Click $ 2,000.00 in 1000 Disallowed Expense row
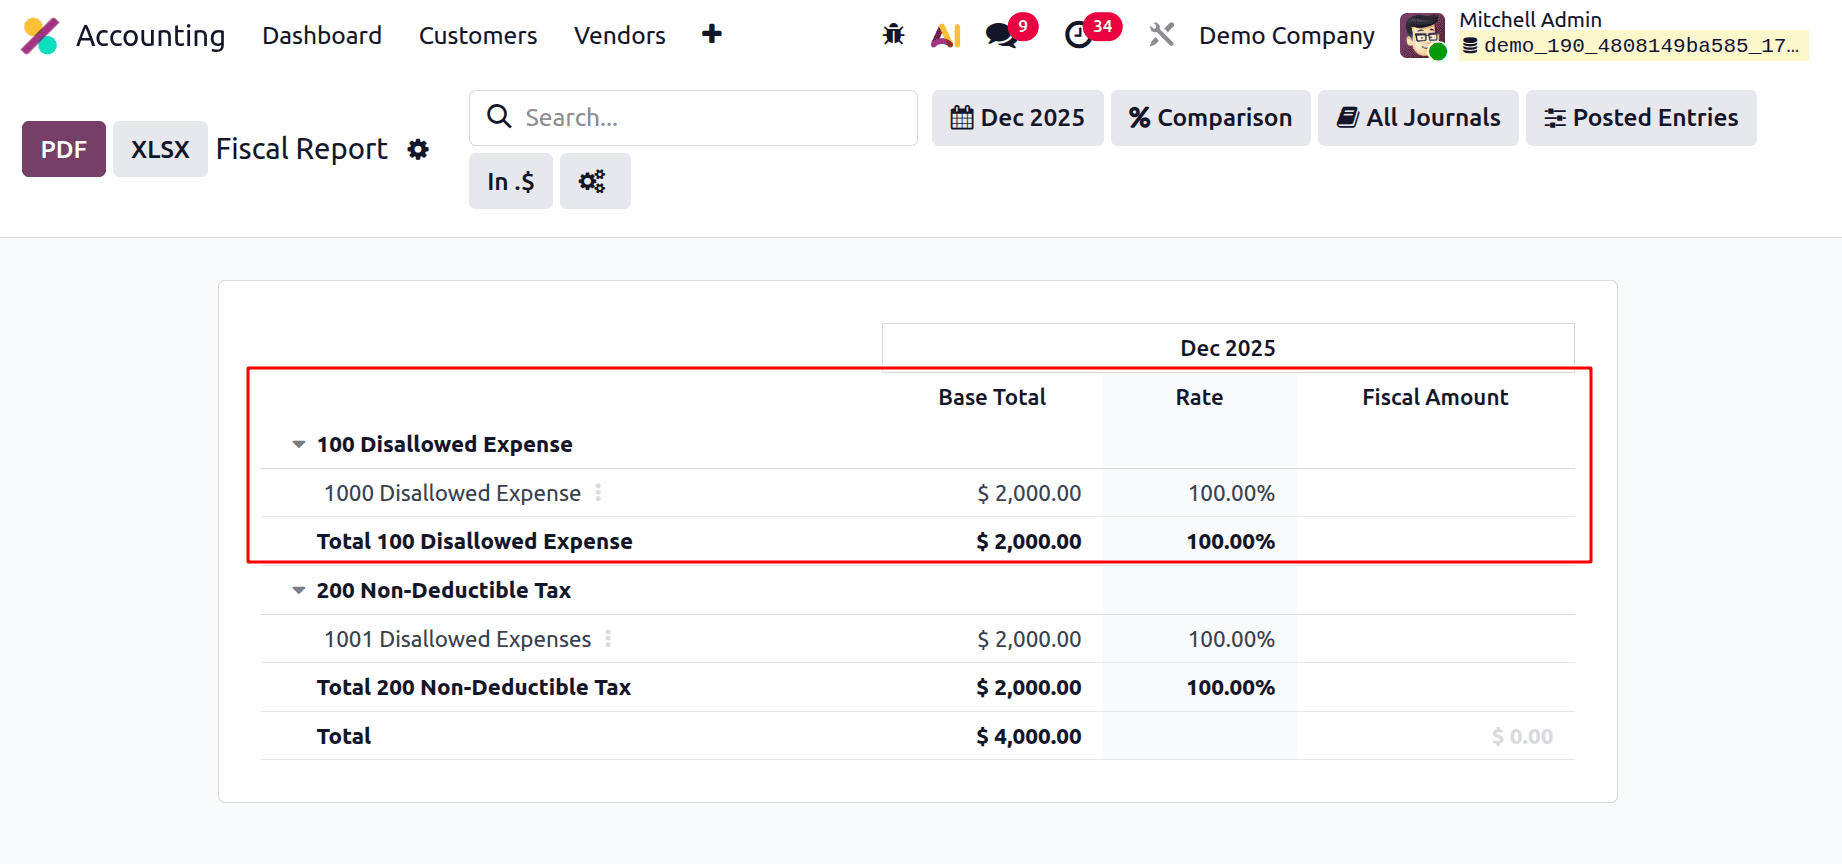Image resolution: width=1842 pixels, height=864 pixels. coord(1029,493)
